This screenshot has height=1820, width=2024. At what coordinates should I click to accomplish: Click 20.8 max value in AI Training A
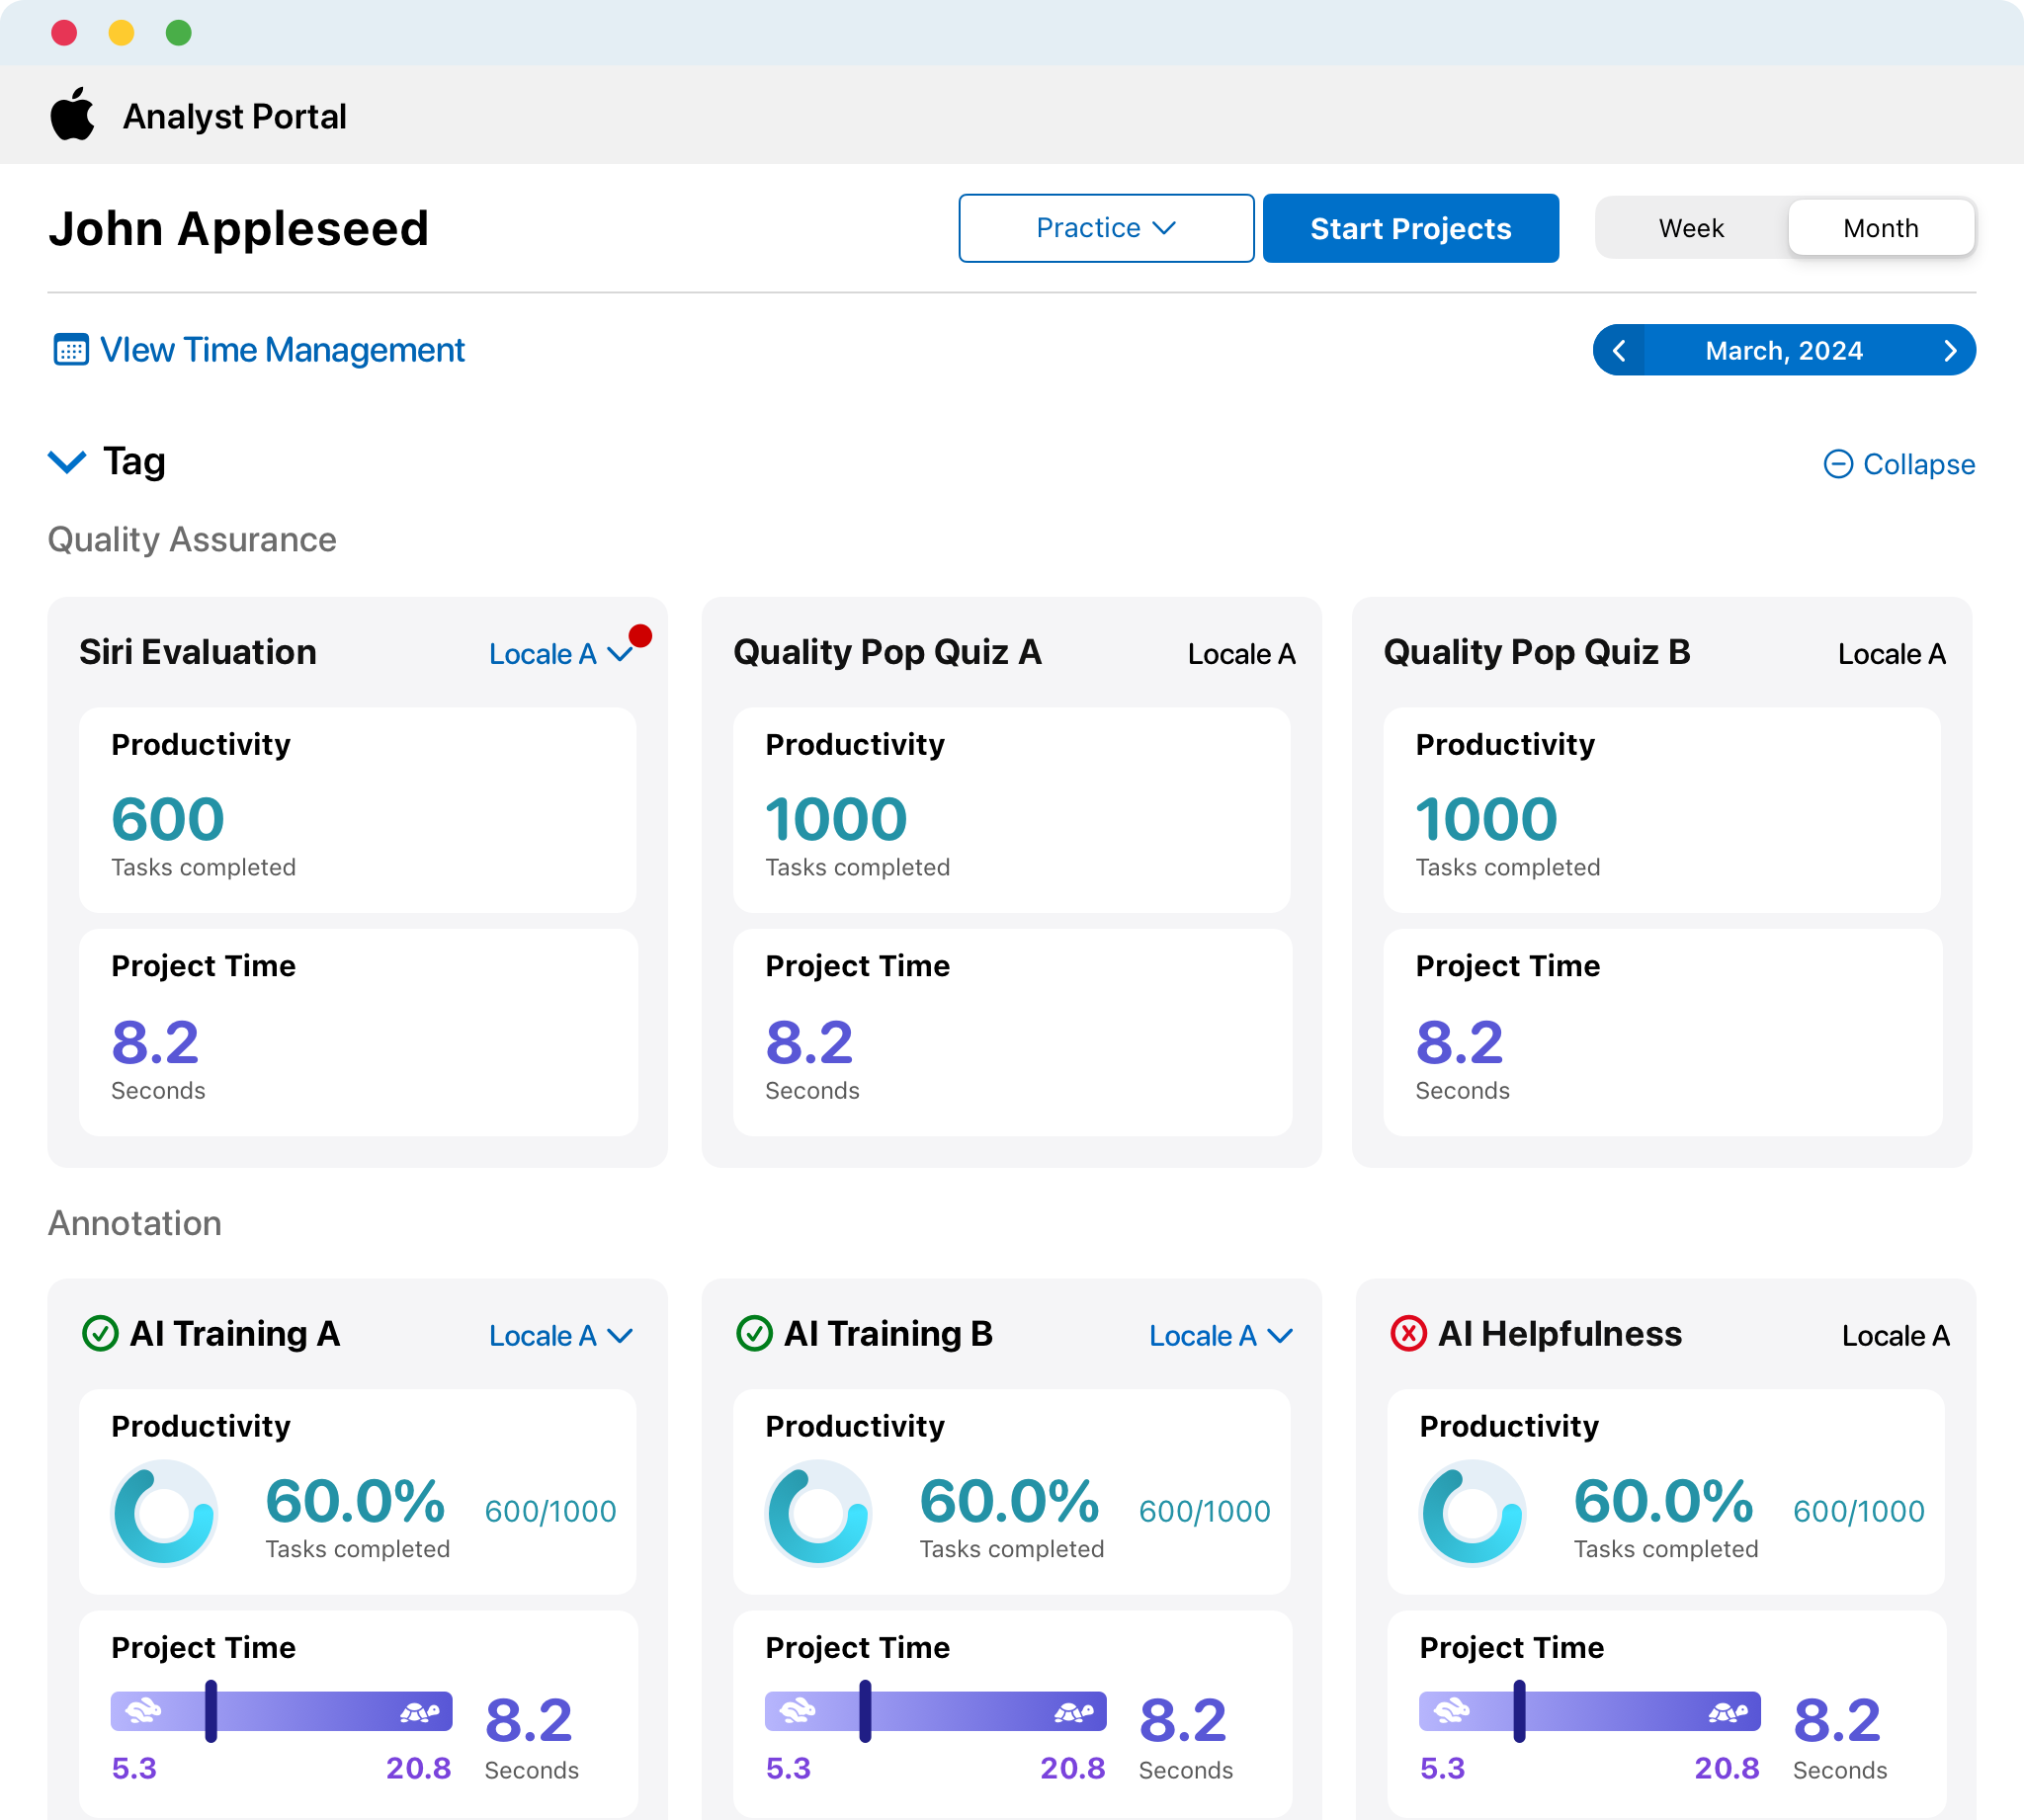click(x=419, y=1768)
